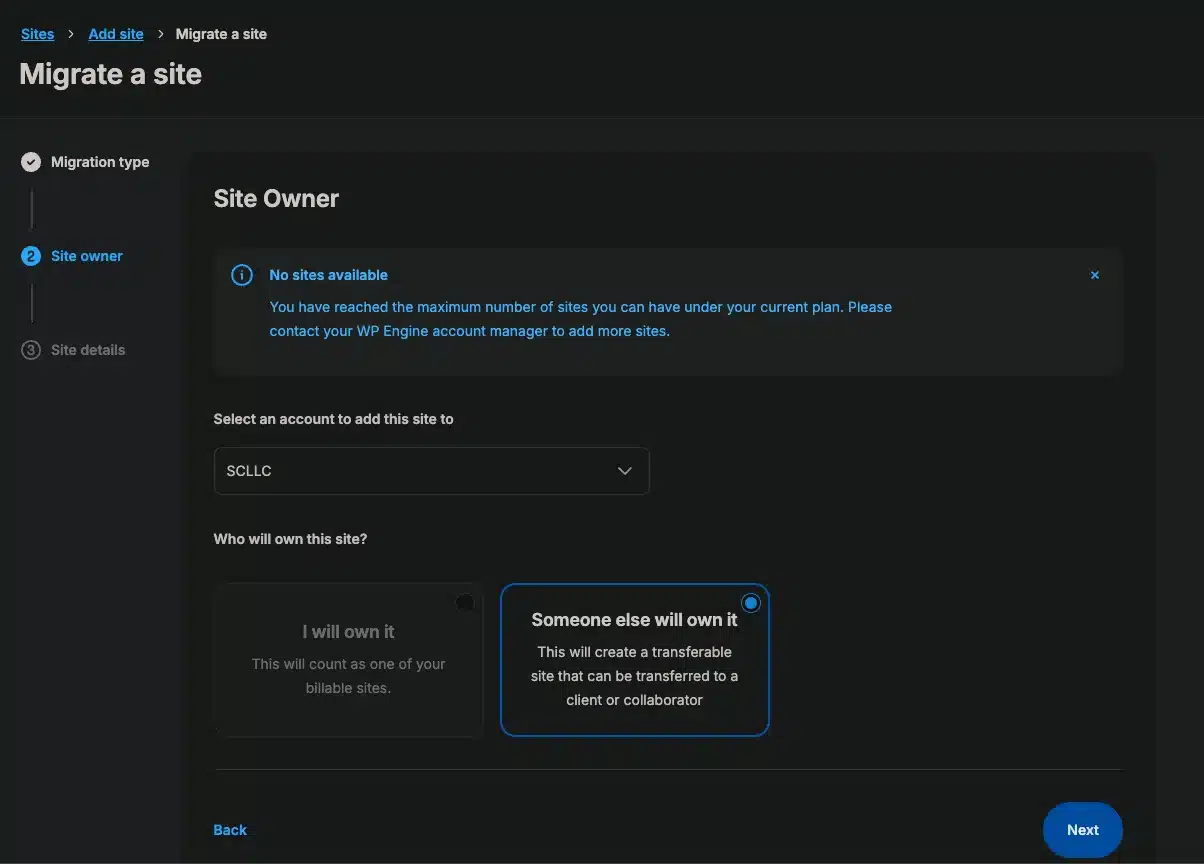The width and height of the screenshot is (1204, 864).
Task: Select the Site details step label
Action: (x=88, y=350)
